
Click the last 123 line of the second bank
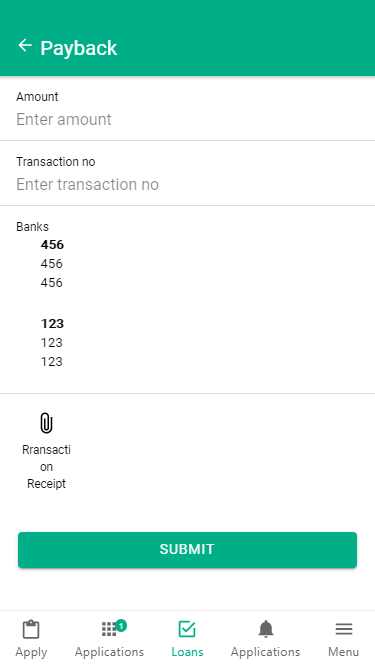point(51,362)
